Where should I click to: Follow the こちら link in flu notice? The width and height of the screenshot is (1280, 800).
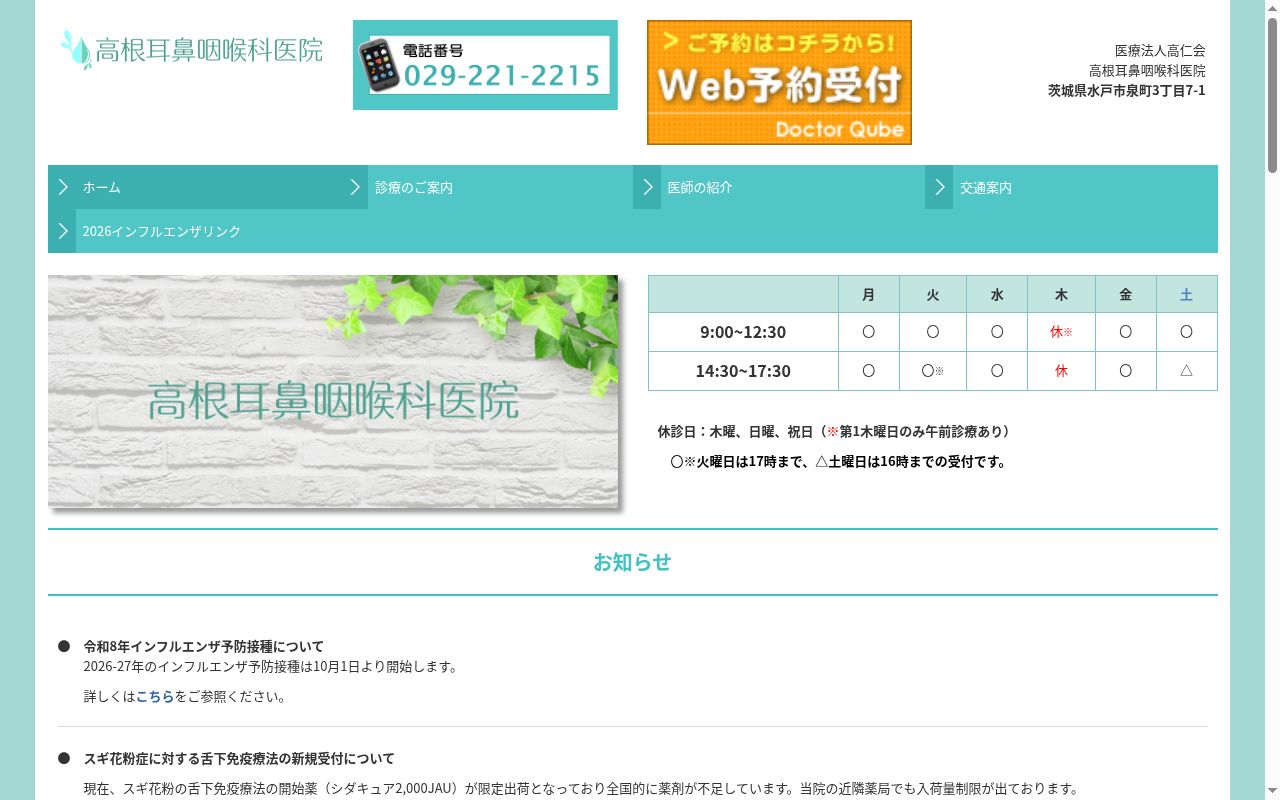click(x=155, y=696)
